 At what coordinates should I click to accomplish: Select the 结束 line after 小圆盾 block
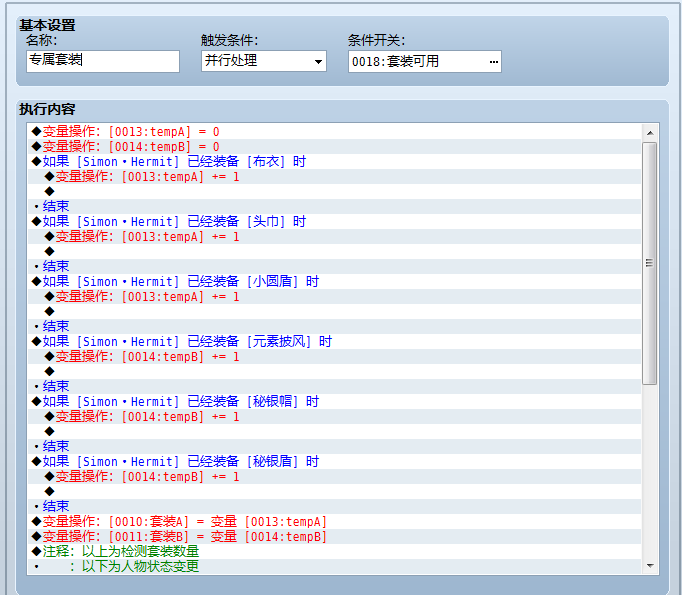pyautogui.click(x=334, y=327)
